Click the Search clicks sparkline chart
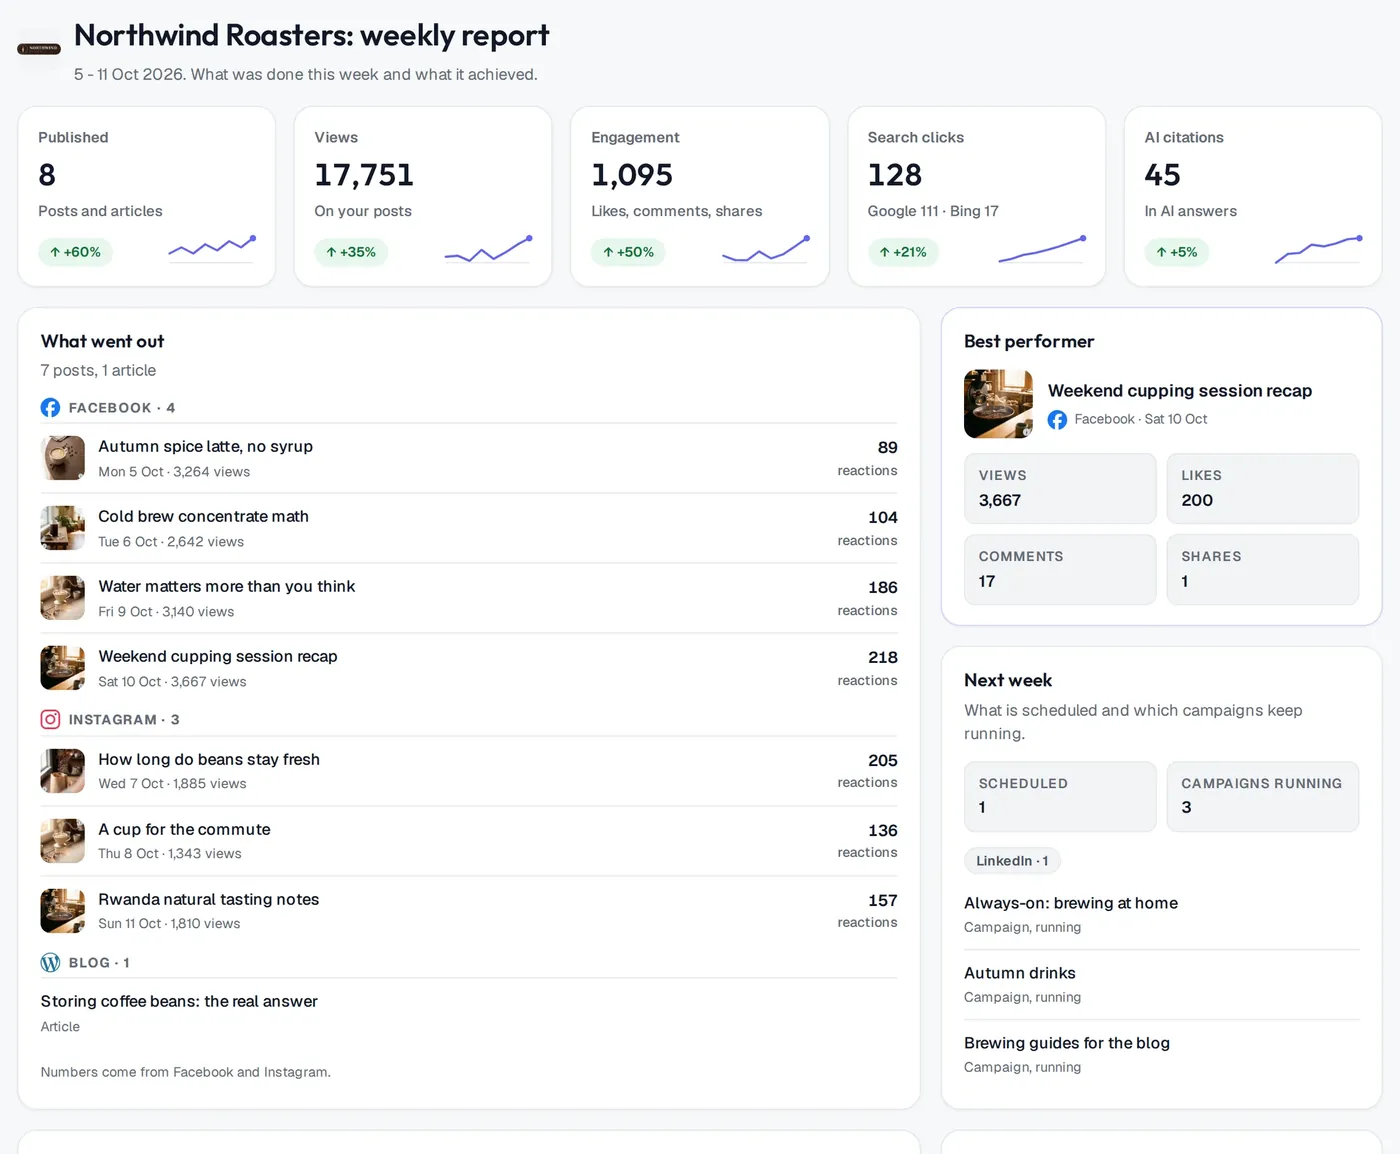This screenshot has height=1154, width=1400. (1042, 248)
